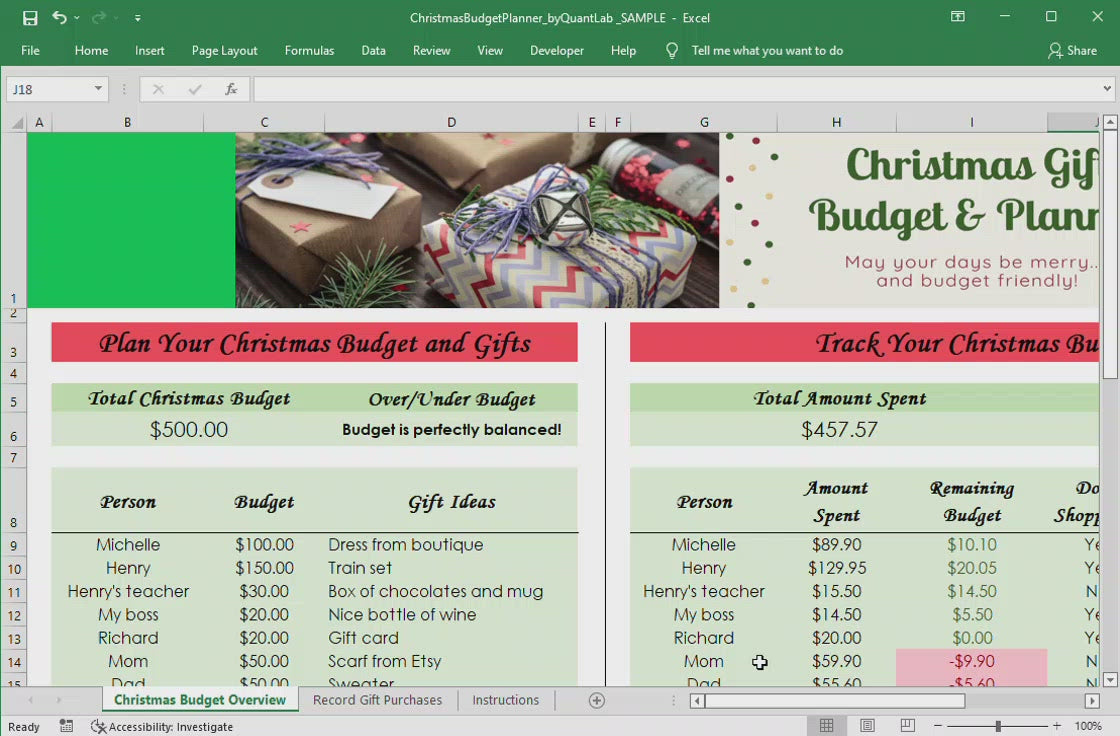1120x736 pixels.
Task: Click the Insert Function fx icon
Action: pyautogui.click(x=231, y=89)
